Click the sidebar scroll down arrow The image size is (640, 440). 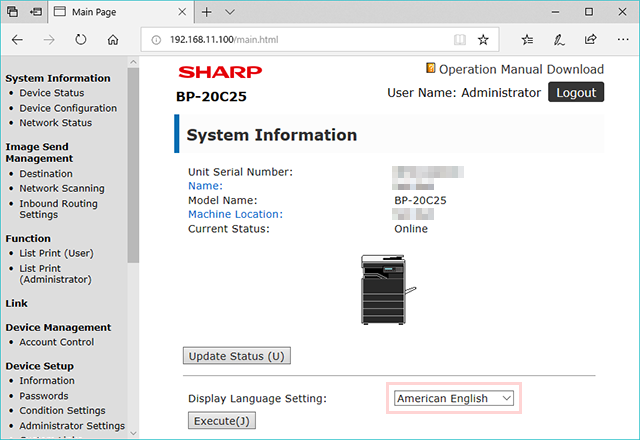pyautogui.click(x=133, y=433)
